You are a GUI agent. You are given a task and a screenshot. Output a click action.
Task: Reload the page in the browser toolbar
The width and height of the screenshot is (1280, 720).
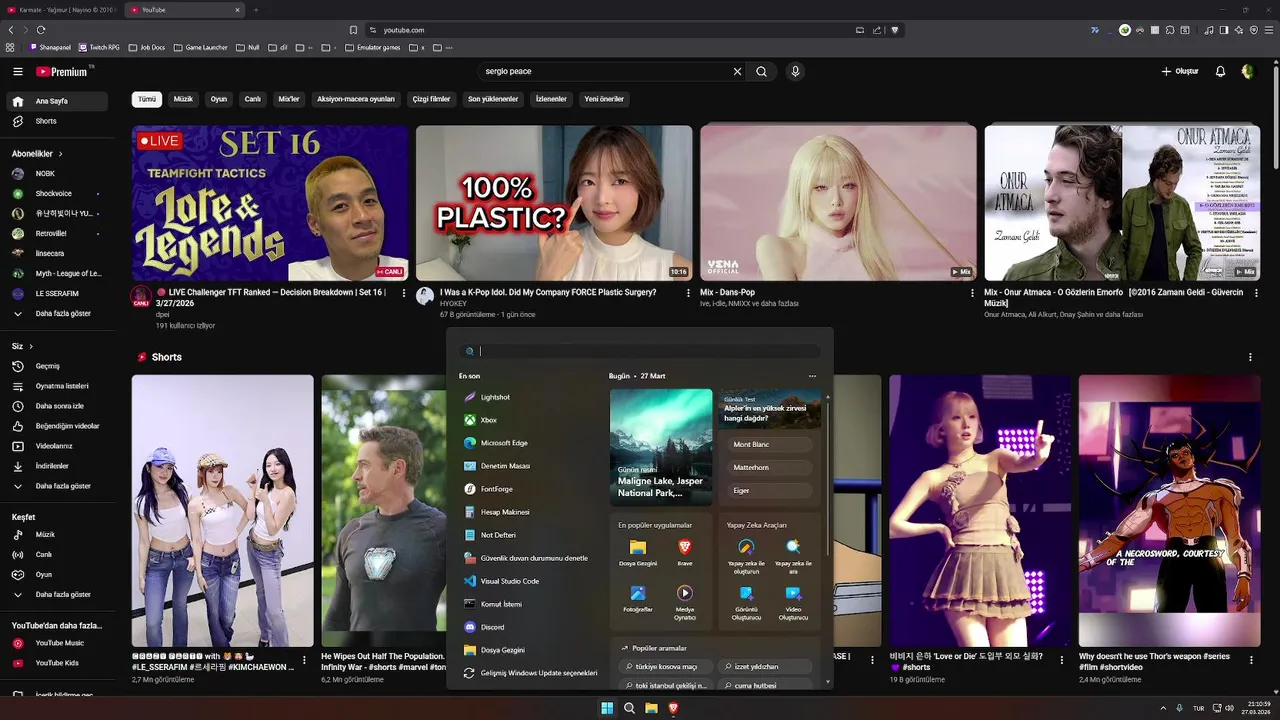41,30
